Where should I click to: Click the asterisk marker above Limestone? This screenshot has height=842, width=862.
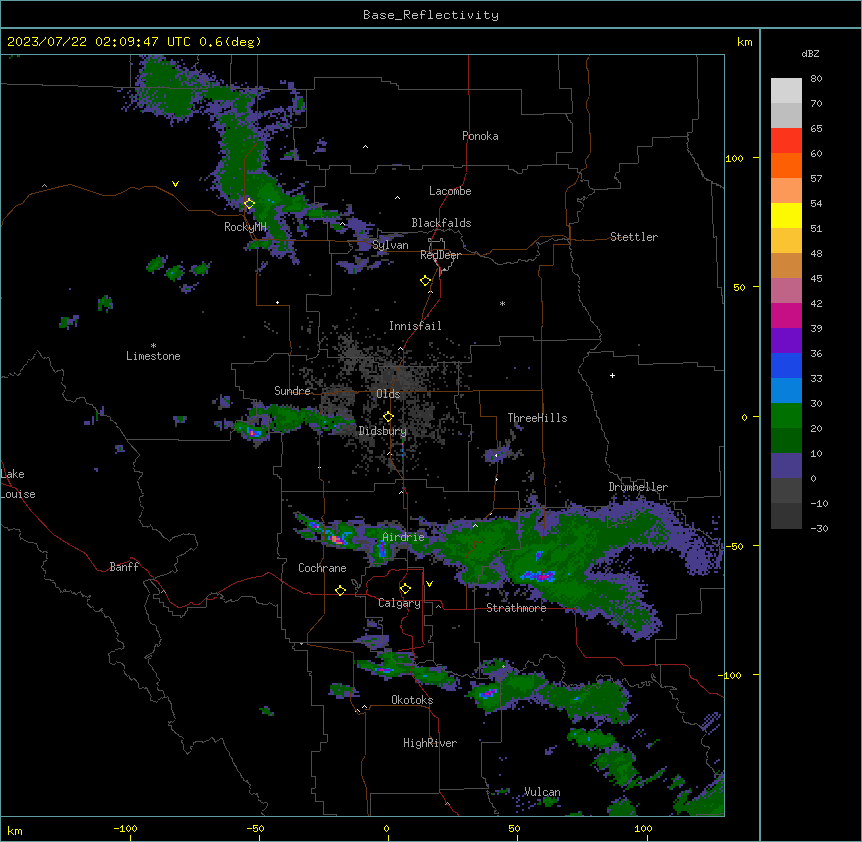click(x=153, y=346)
